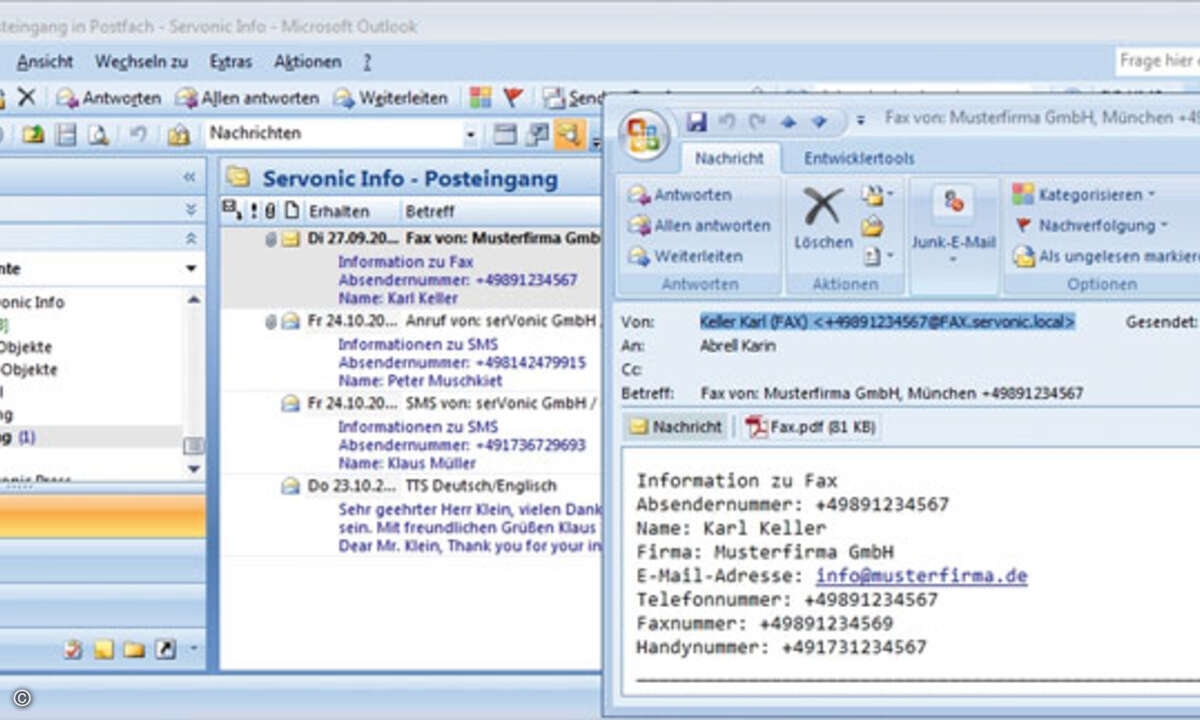Image resolution: width=1200 pixels, height=720 pixels.
Task: Click recipient Abrell Karin in An field
Action: click(740, 346)
